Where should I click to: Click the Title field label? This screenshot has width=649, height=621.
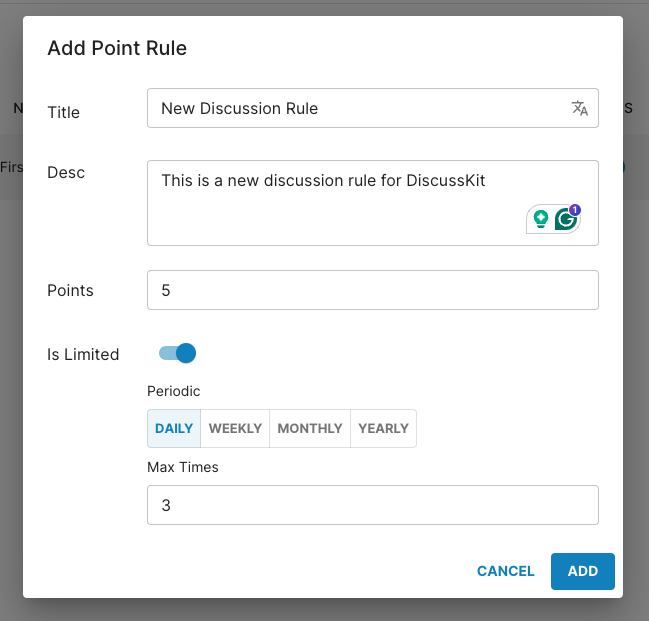63,112
